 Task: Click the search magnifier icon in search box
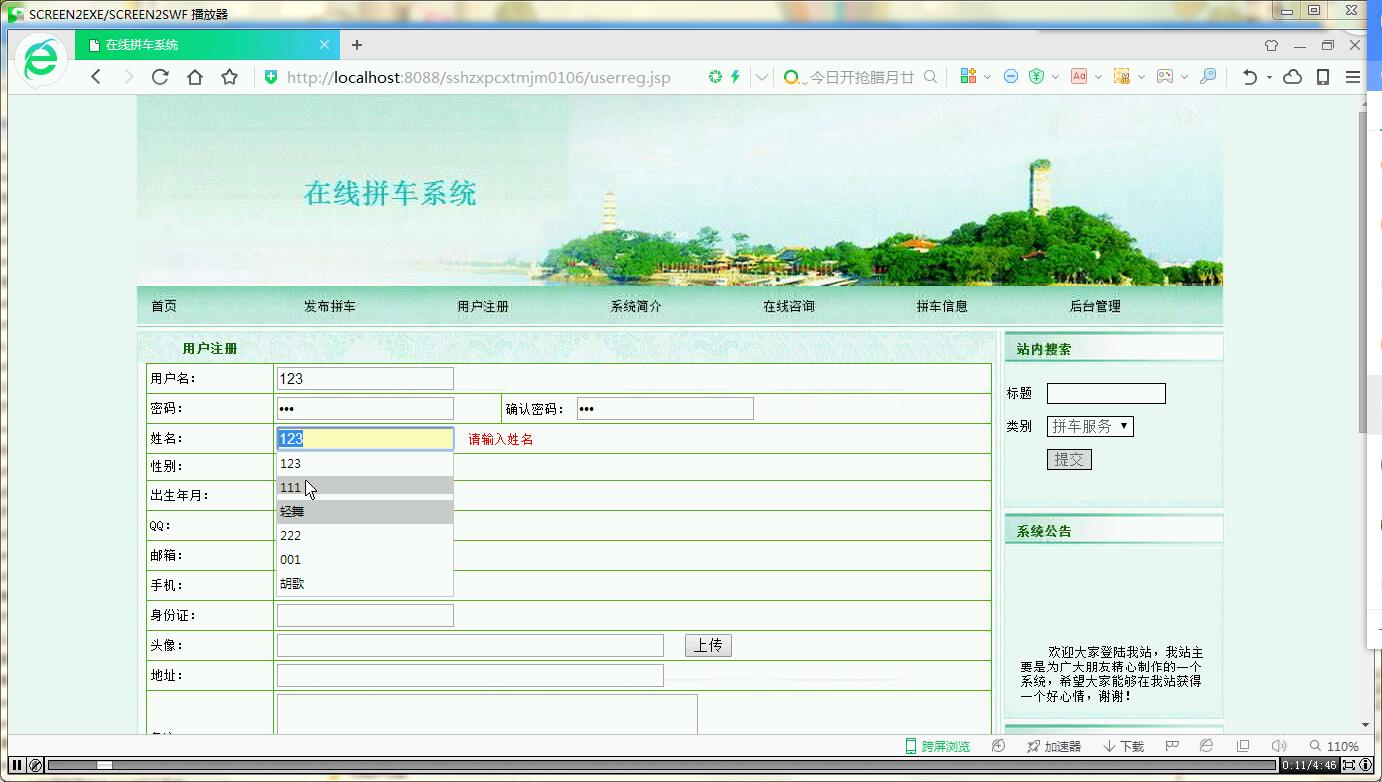tap(930, 77)
